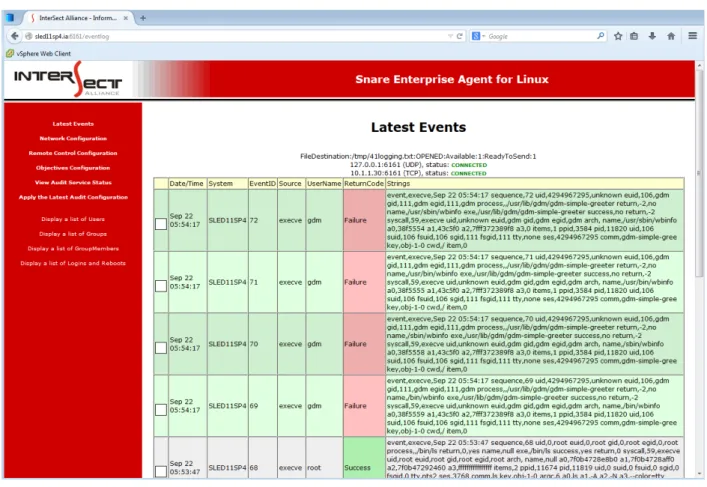Click the Failure cell of event 72

click(364, 220)
